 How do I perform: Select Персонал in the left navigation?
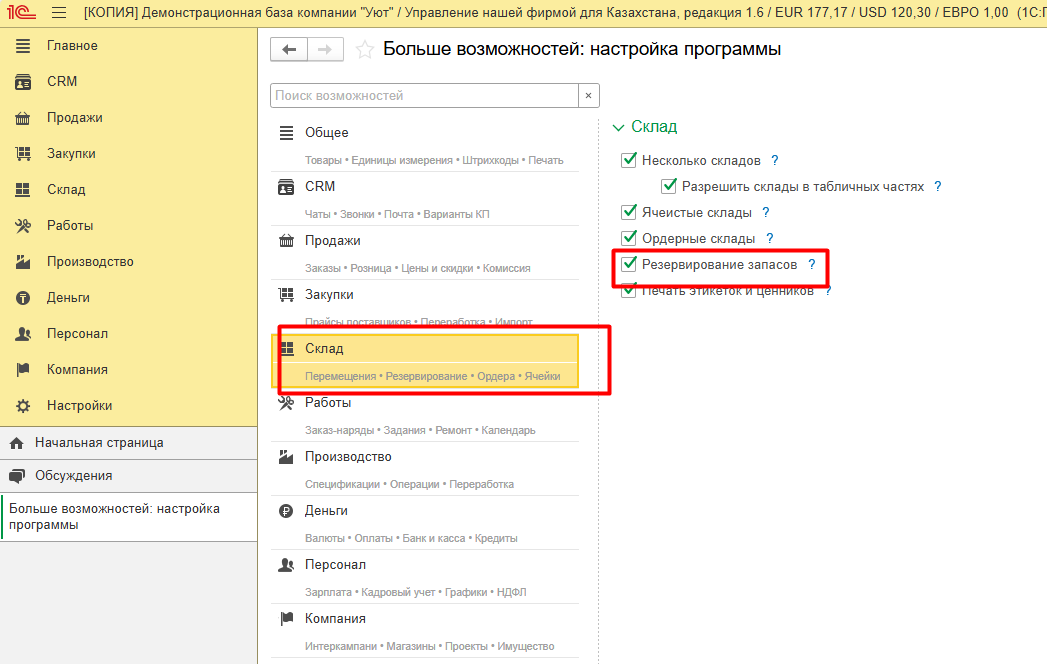coord(77,334)
